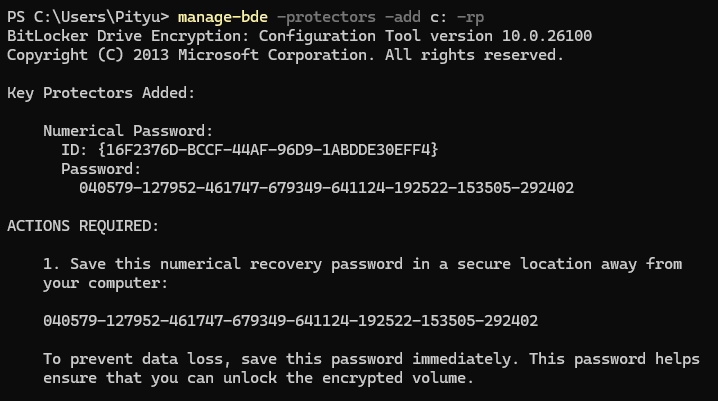This screenshot has width=718, height=401.
Task: Click the -rp flag in command
Action: [x=470, y=17]
